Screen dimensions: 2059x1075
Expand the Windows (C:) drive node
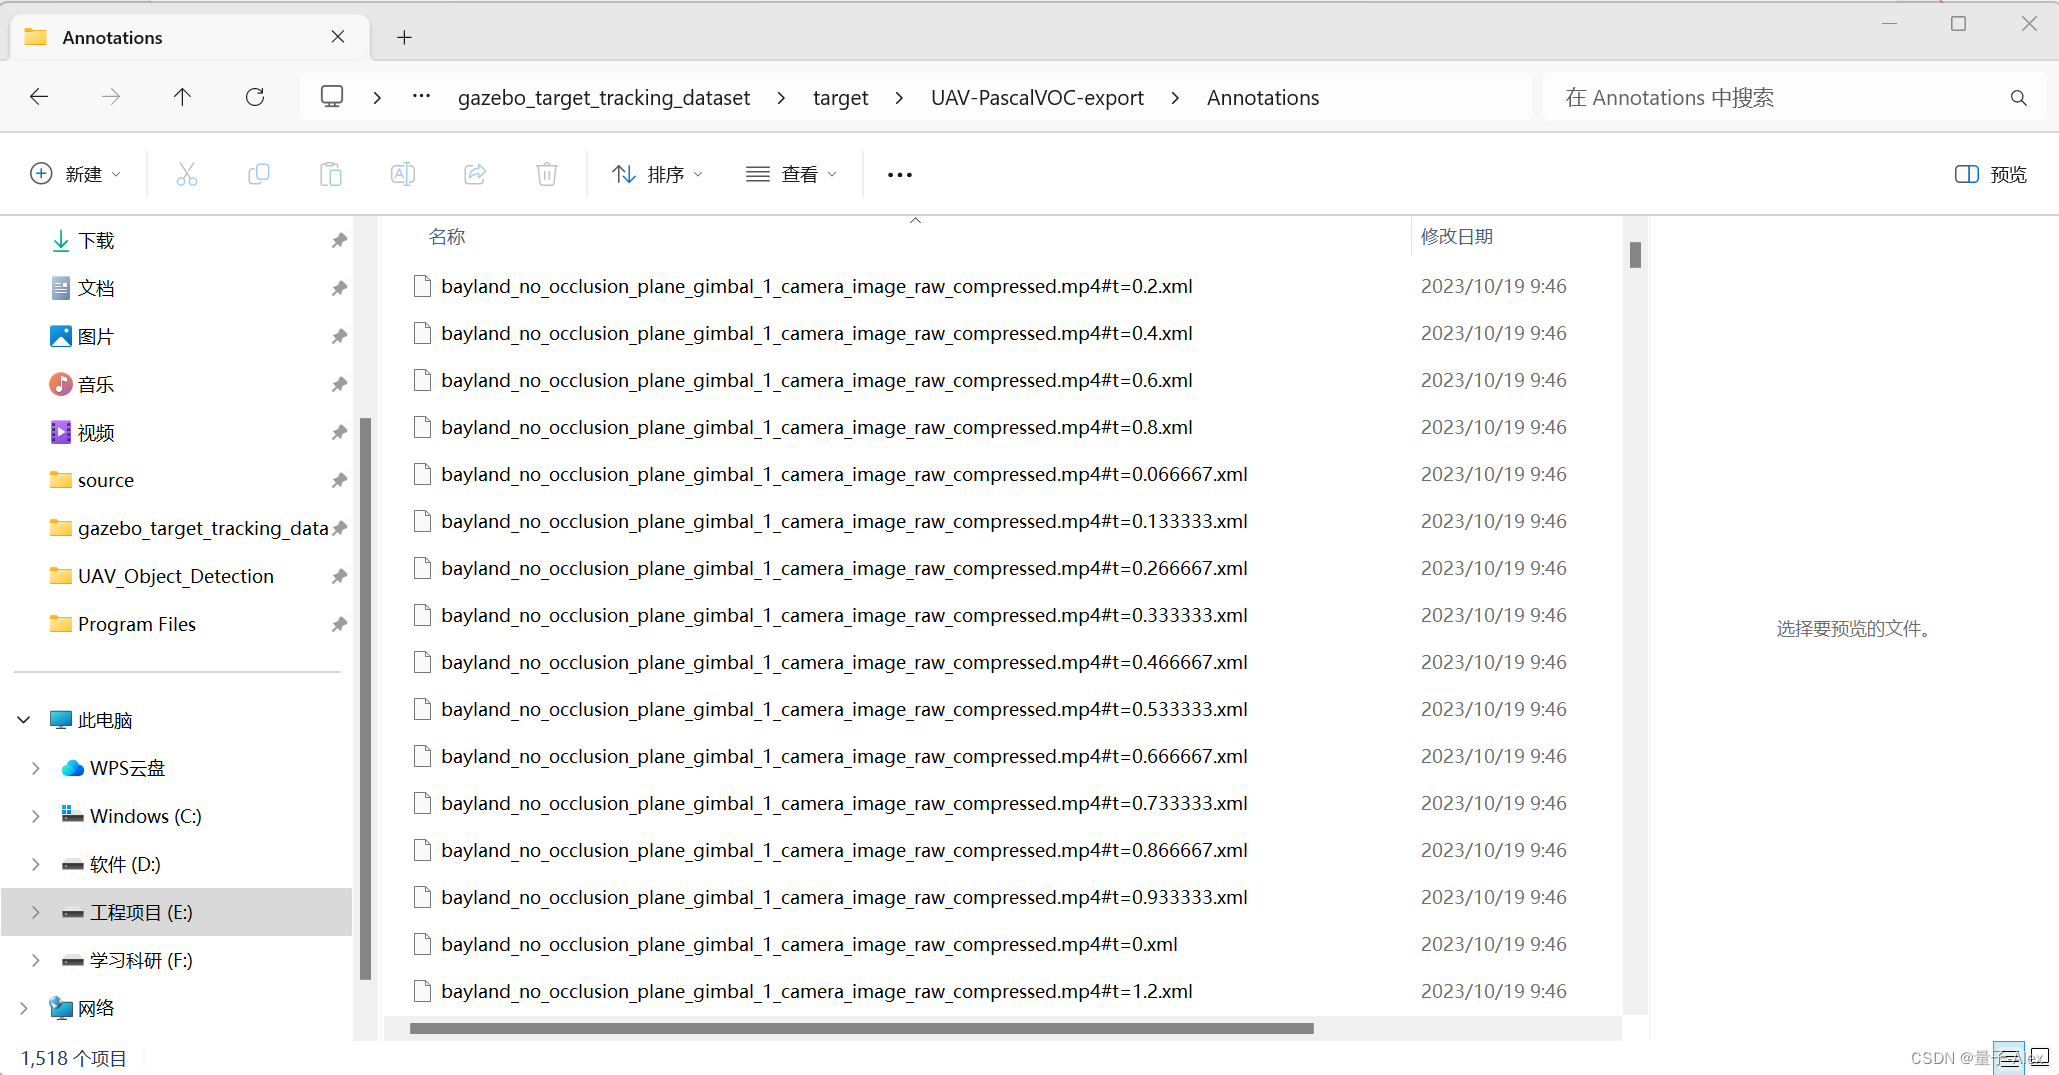(x=36, y=816)
